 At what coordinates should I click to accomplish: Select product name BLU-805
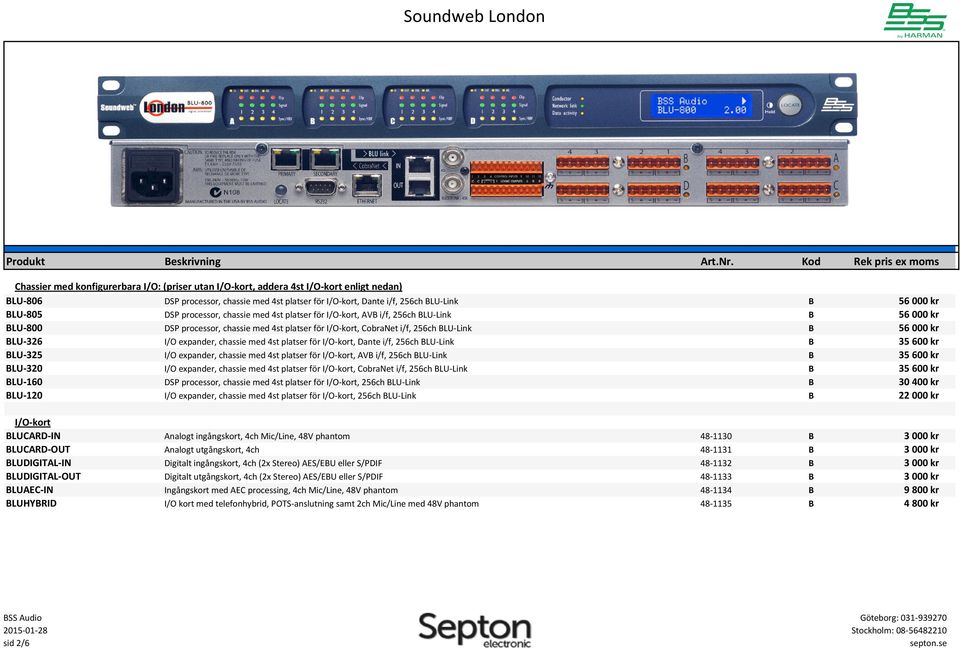[24, 314]
